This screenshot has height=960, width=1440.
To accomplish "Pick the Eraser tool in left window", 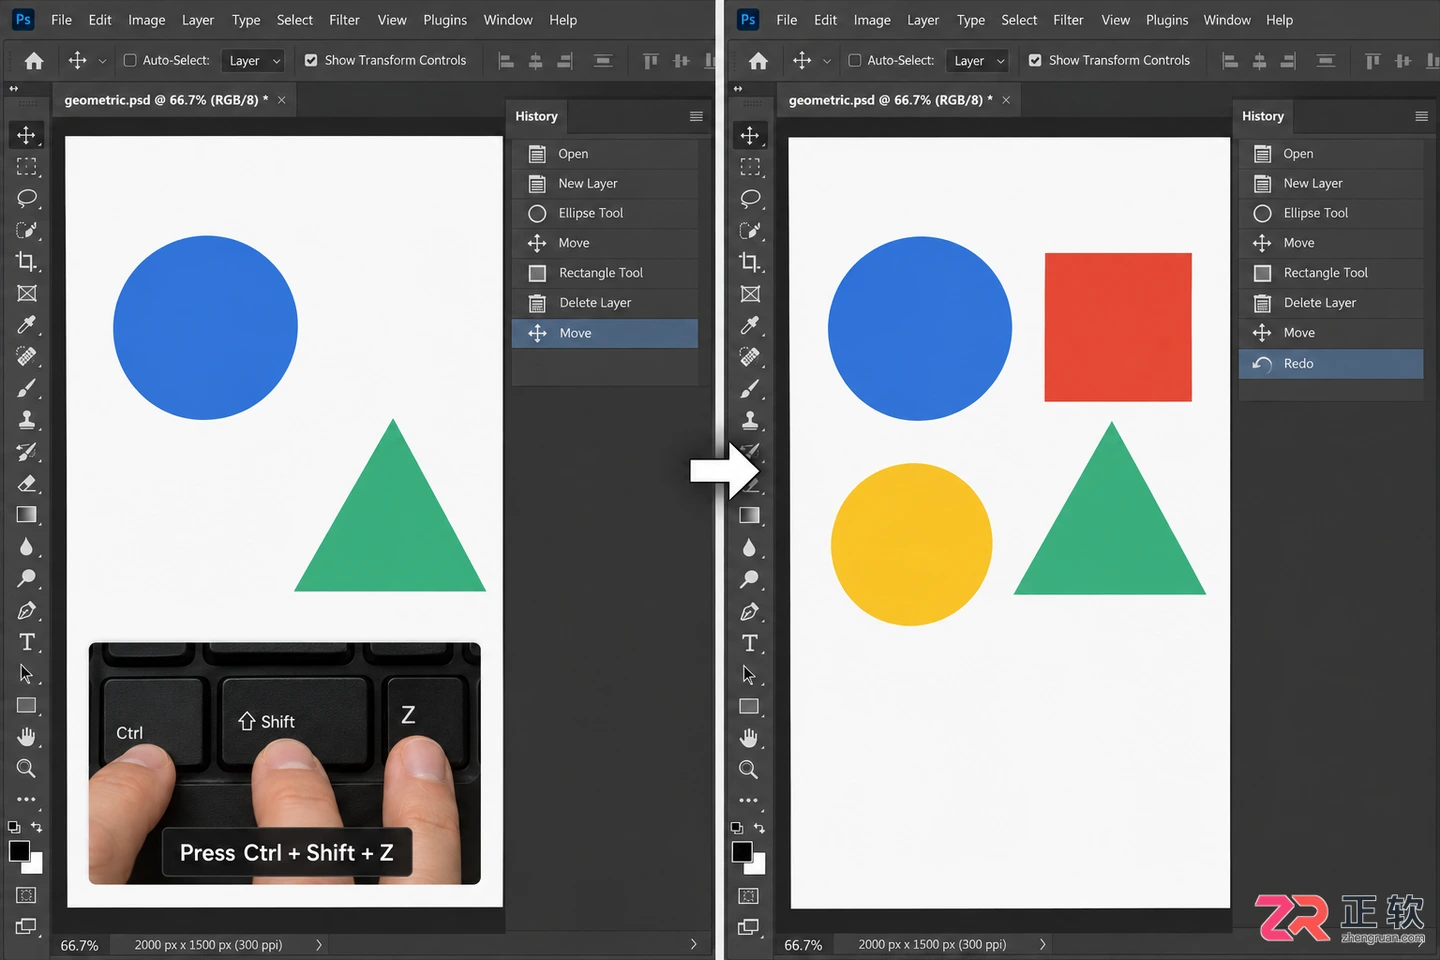I will click(x=26, y=483).
